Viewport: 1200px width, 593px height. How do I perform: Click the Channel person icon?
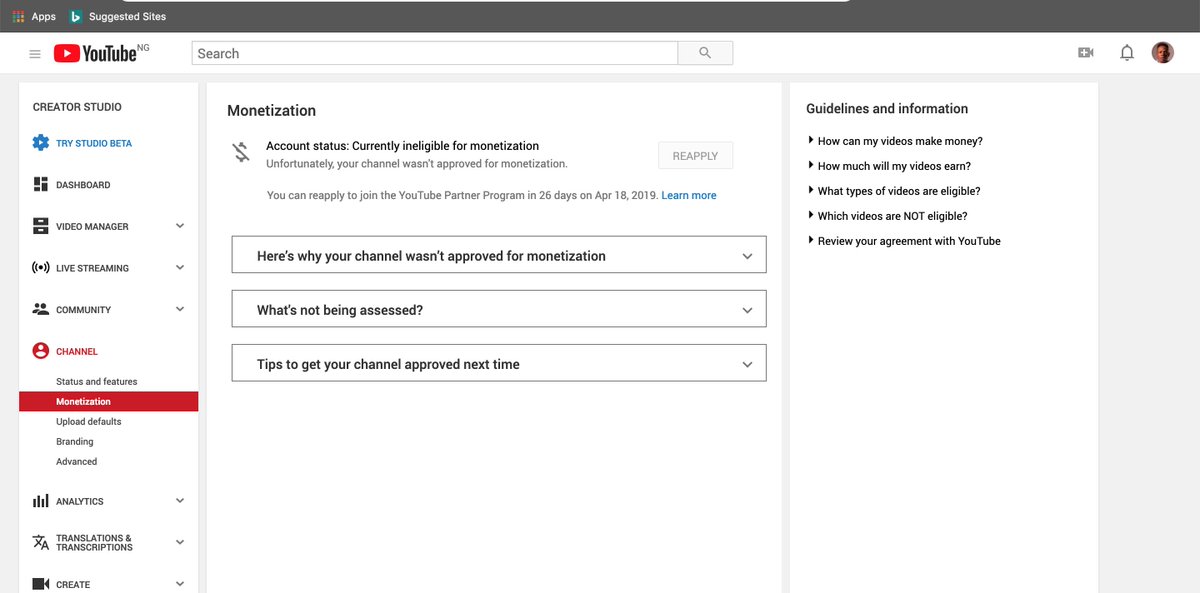pos(41,351)
